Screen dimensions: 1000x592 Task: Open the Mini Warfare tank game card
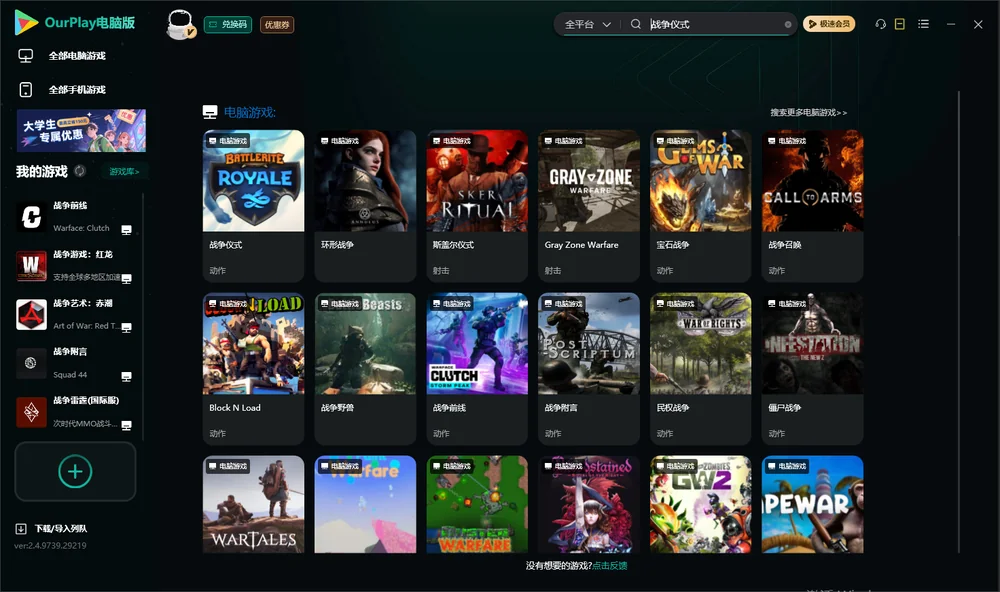pos(477,504)
